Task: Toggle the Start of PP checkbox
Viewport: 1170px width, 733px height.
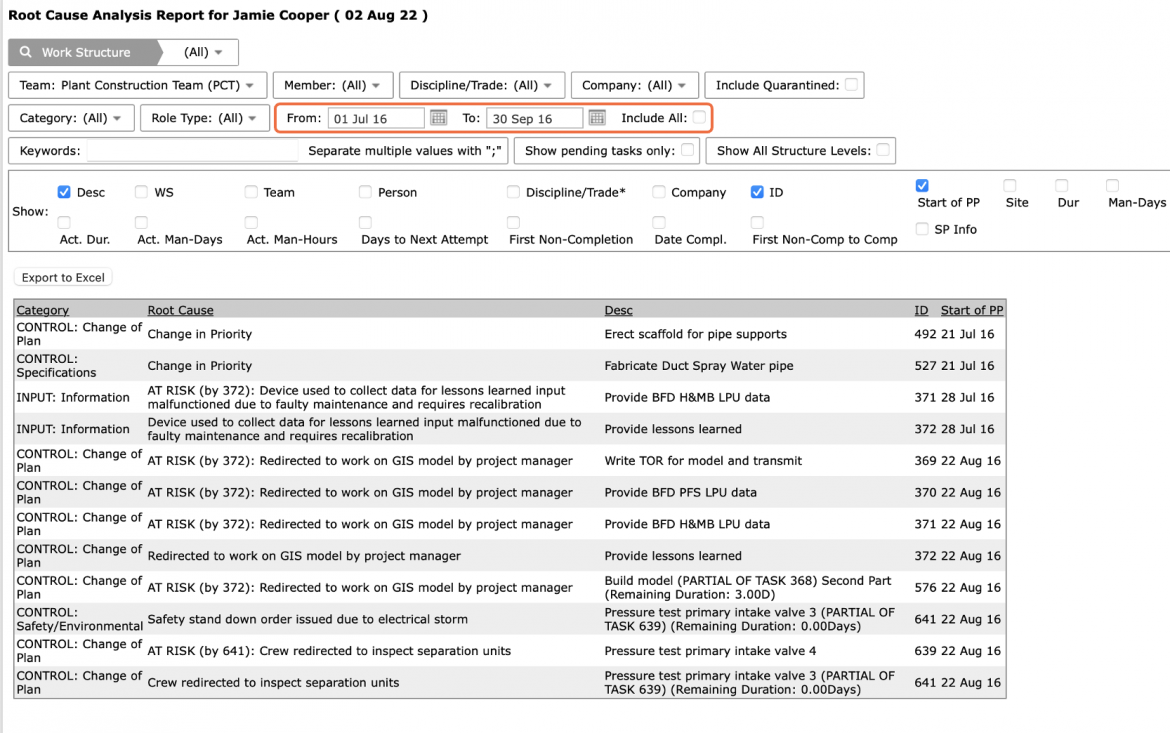Action: [922, 185]
